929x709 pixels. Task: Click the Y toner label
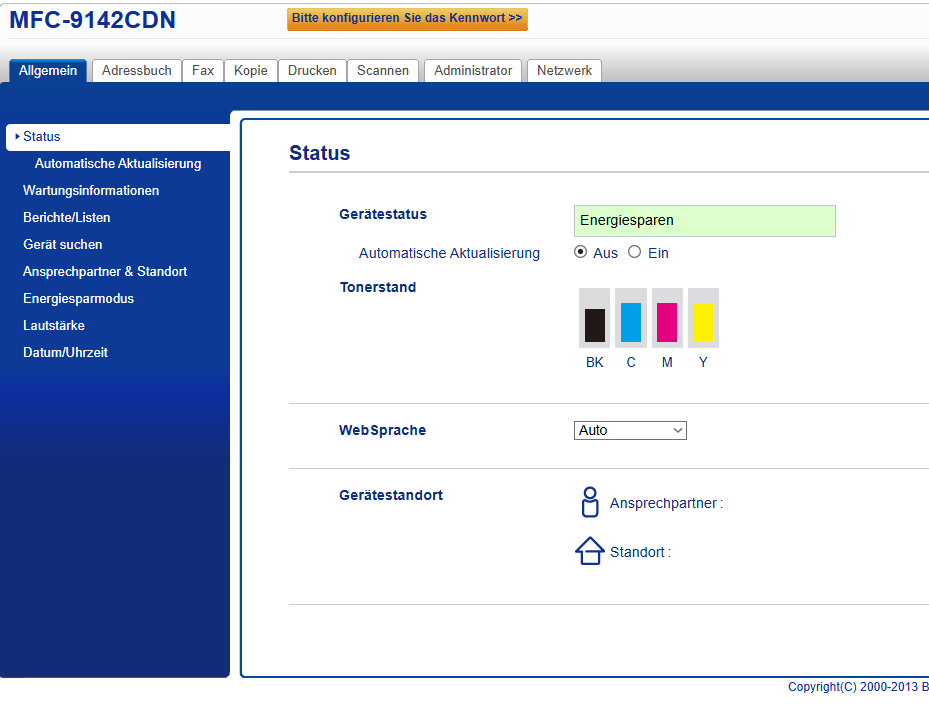tap(703, 362)
